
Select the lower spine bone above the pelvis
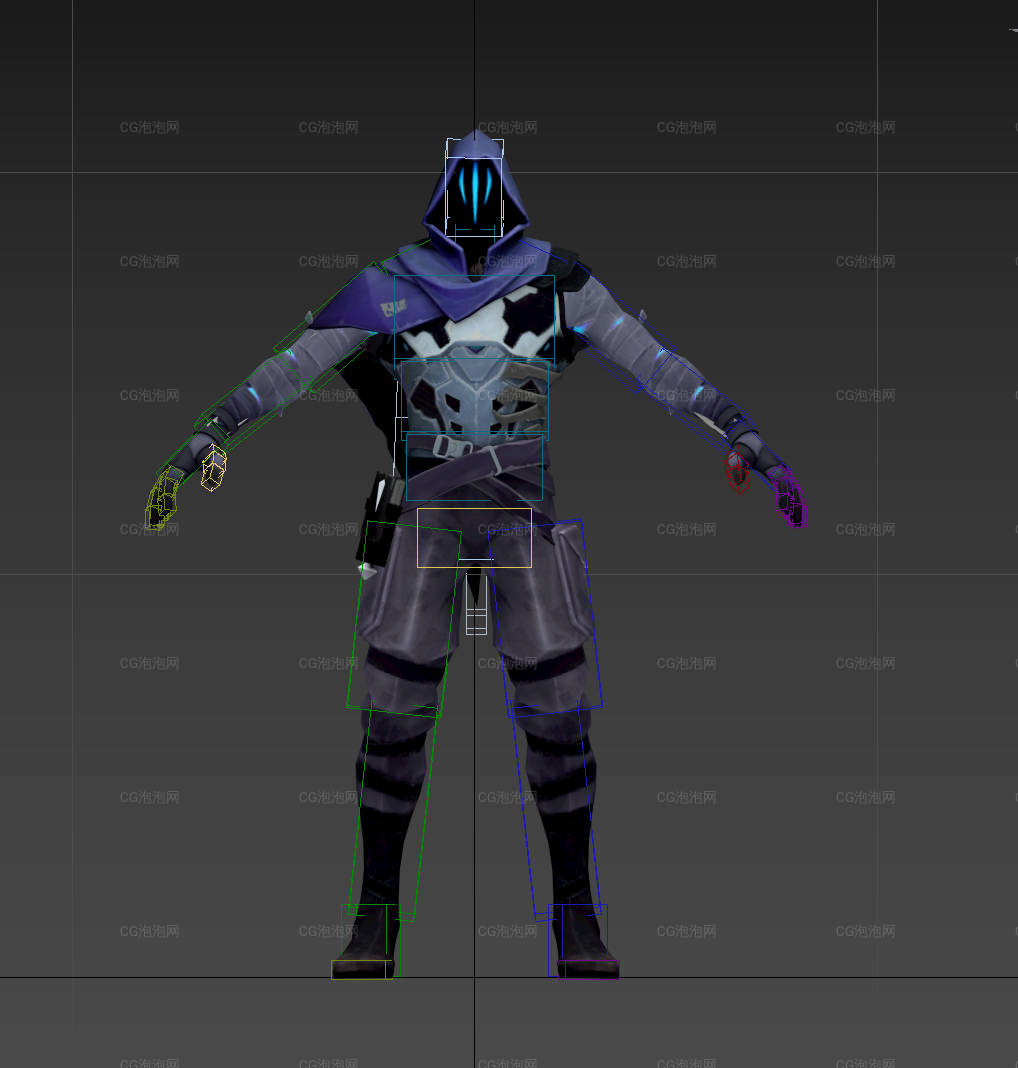[475, 467]
